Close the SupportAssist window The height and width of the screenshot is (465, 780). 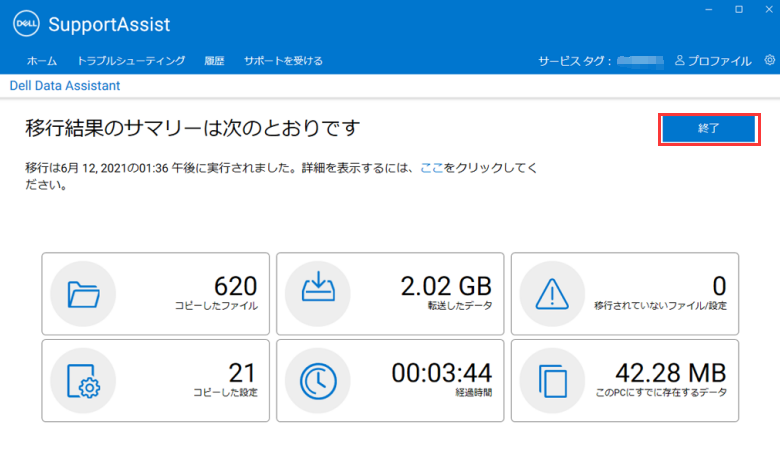click(x=769, y=9)
